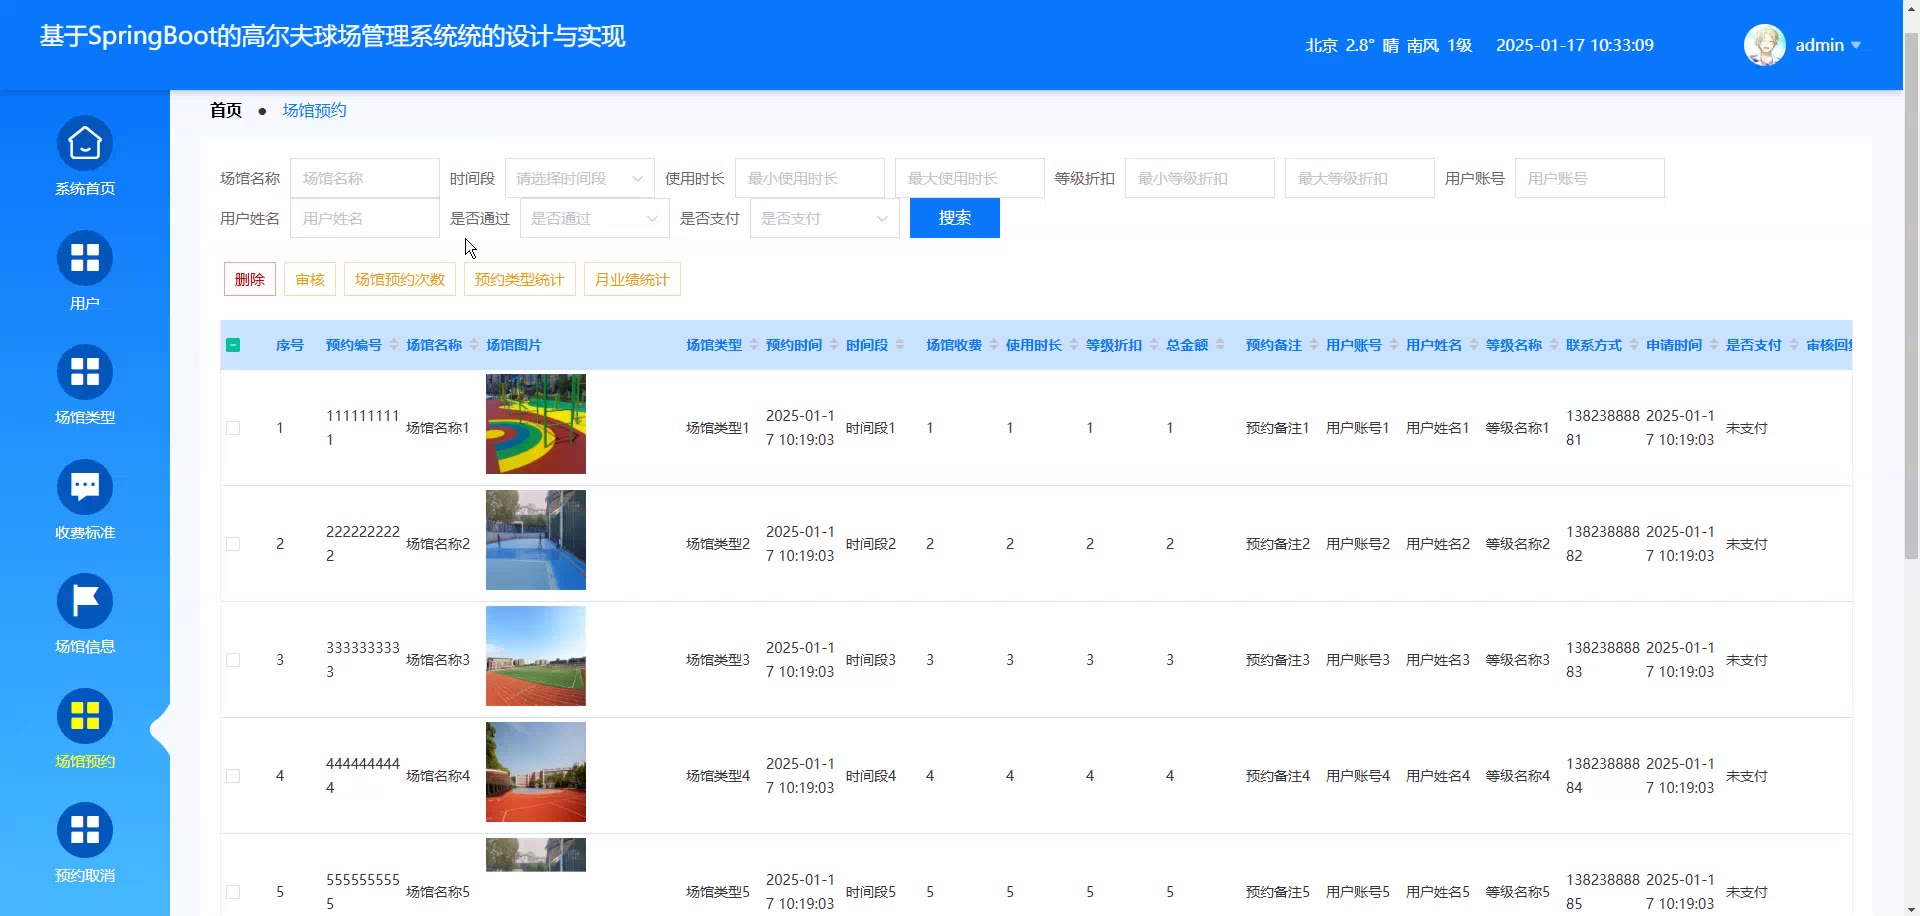The width and height of the screenshot is (1920, 916).
Task: Click the 用户 sidebar icon
Action: (x=85, y=259)
